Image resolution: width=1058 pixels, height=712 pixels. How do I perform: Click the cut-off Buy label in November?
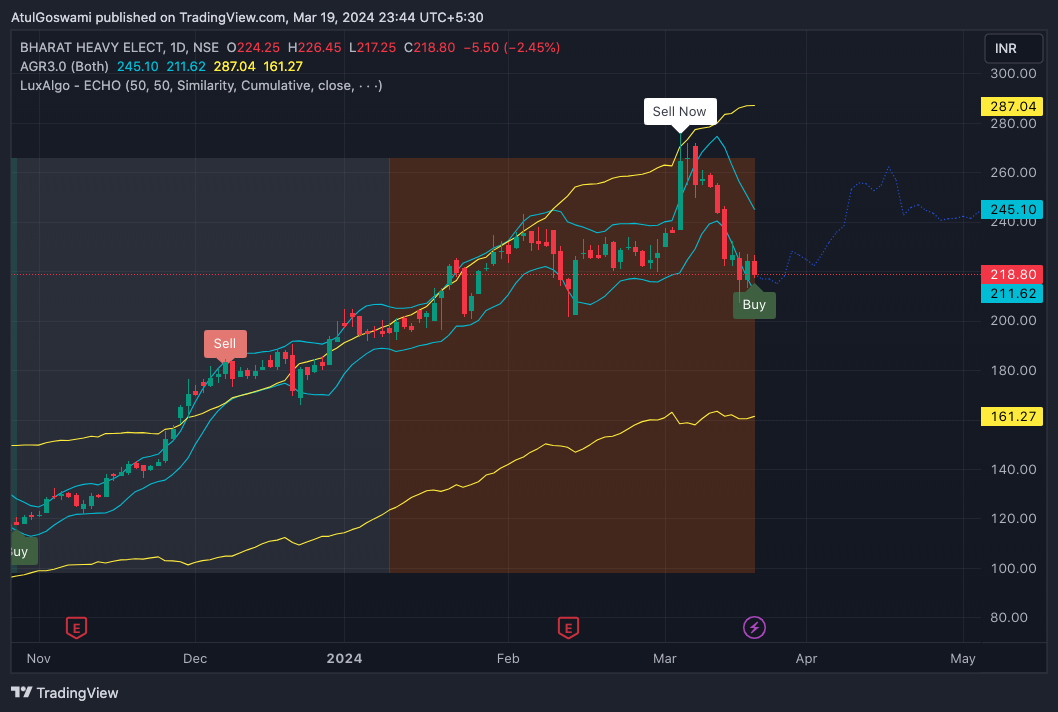tap(24, 551)
